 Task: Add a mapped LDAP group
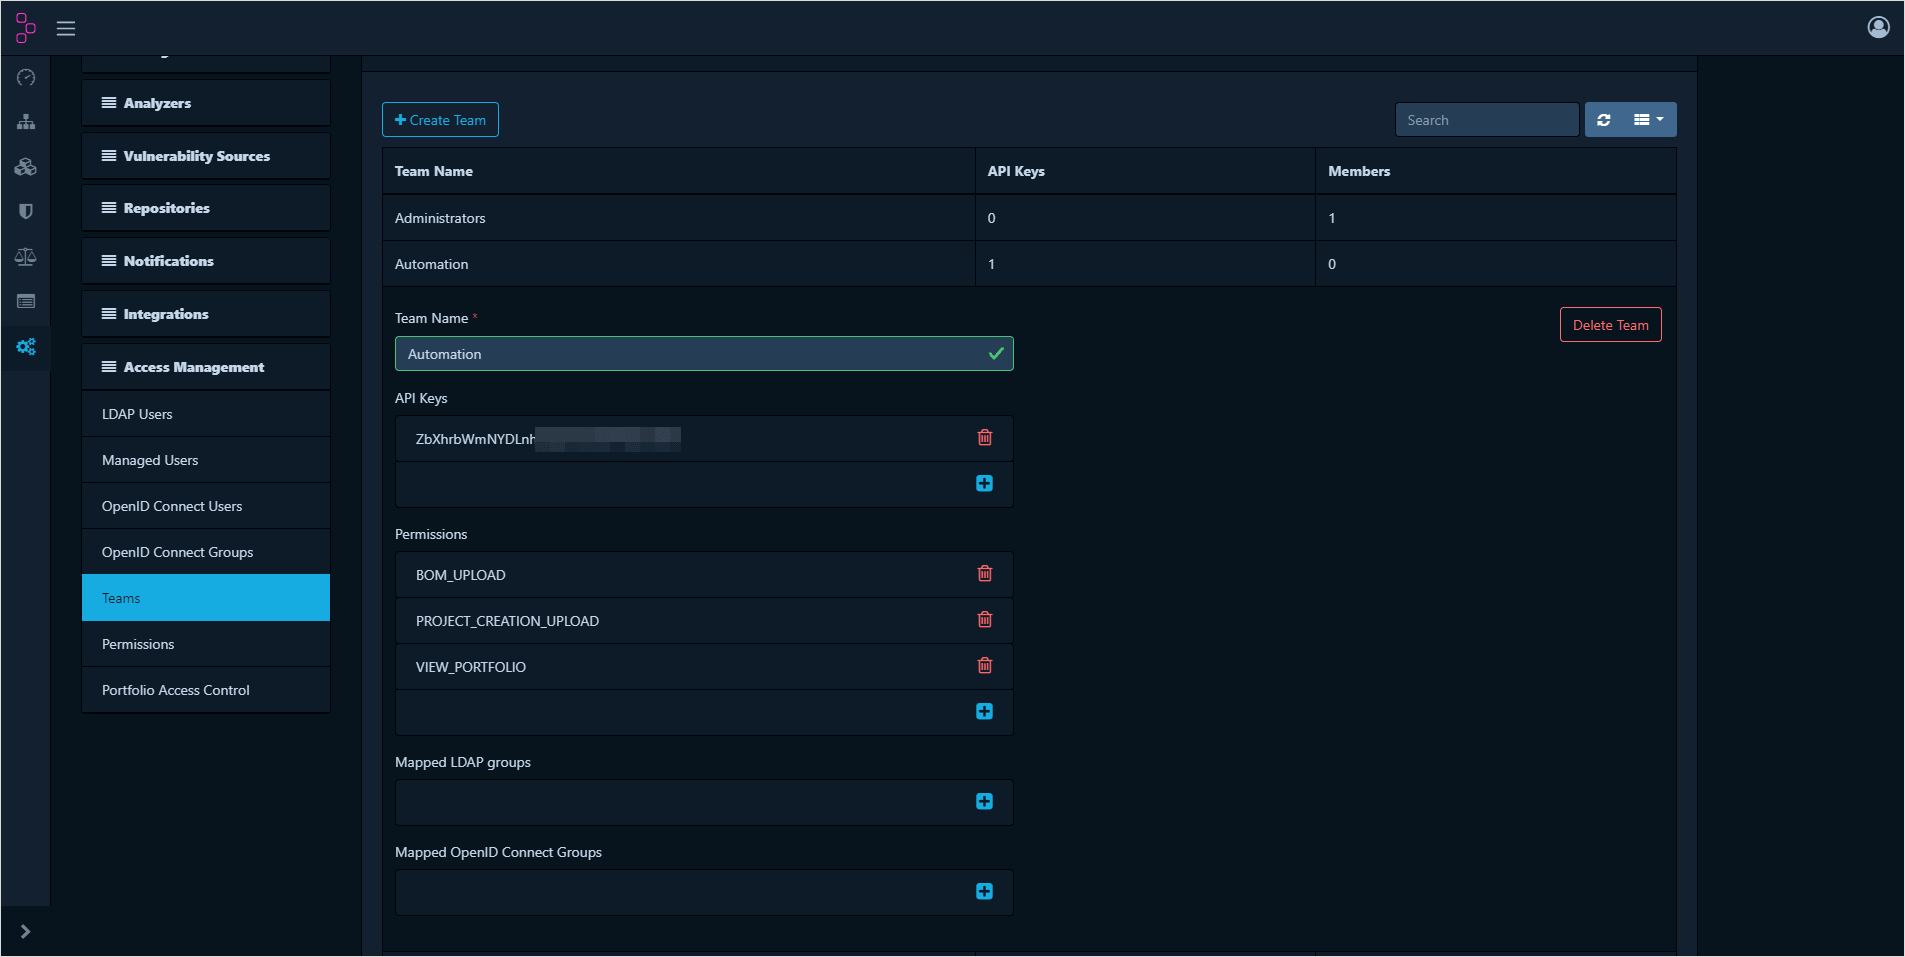tap(985, 802)
